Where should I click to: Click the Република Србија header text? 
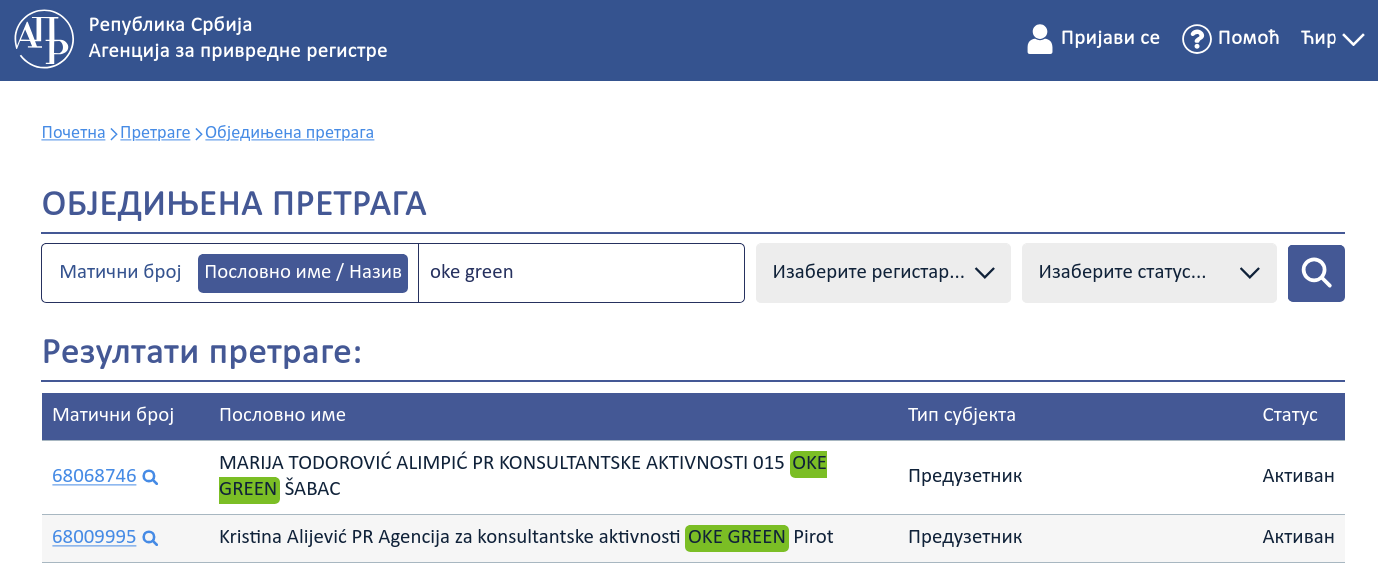(x=171, y=24)
